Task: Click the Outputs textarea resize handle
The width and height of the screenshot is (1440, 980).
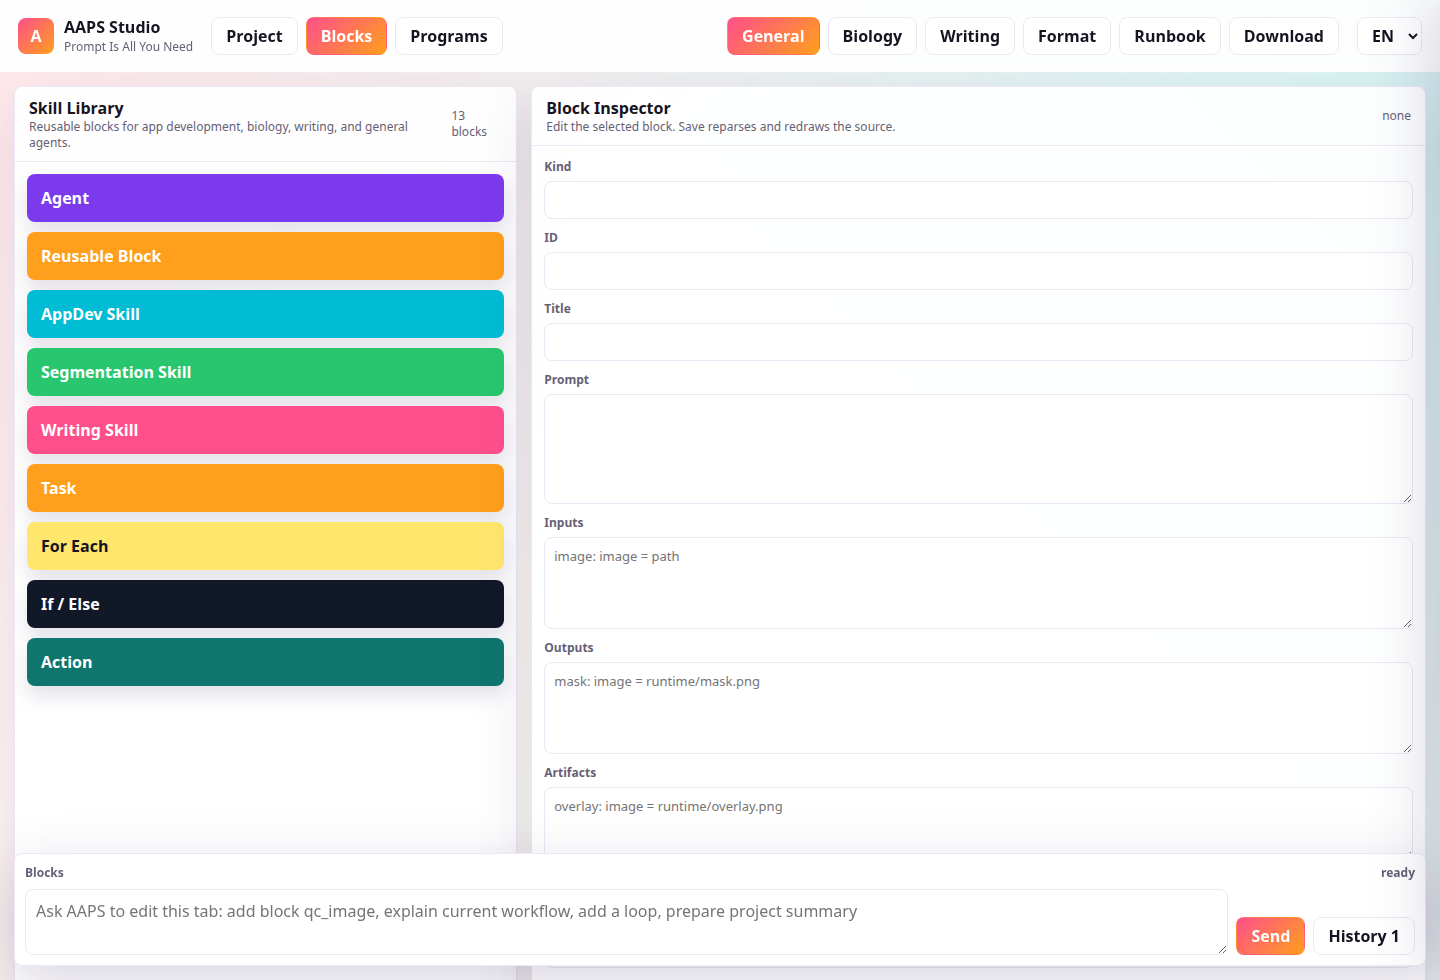Action: 1406,747
